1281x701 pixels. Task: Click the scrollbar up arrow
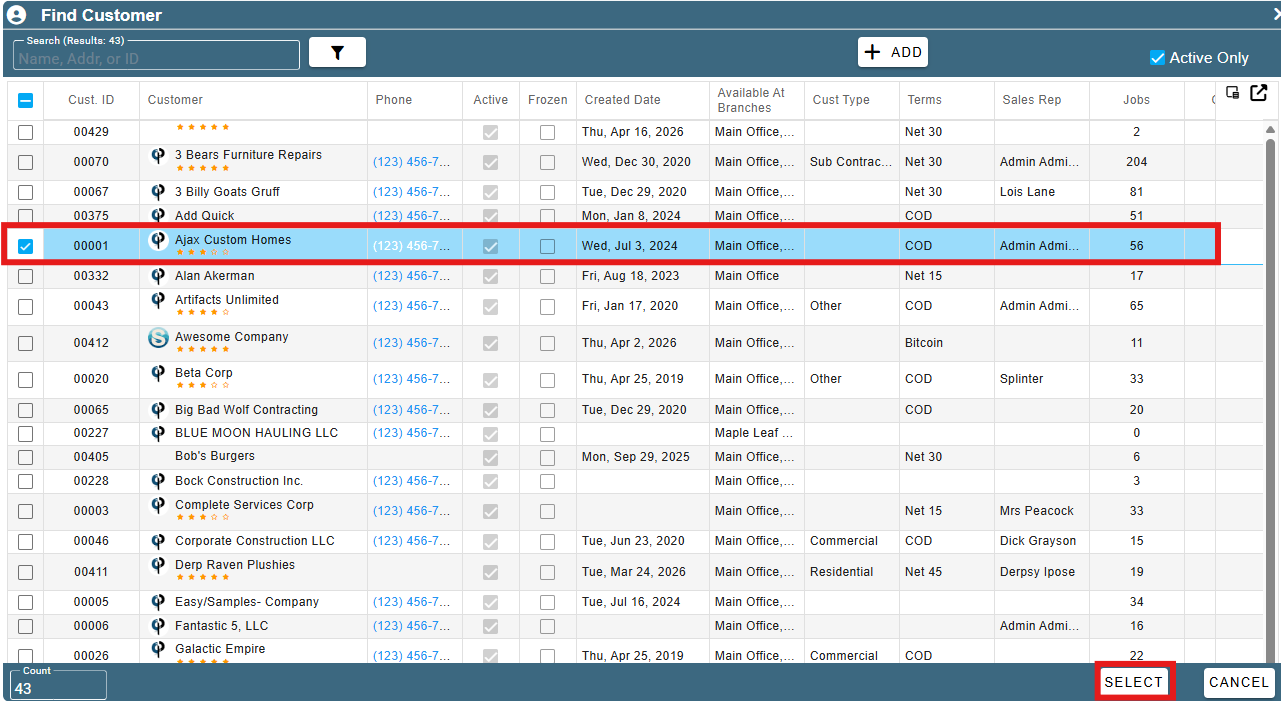(1271, 130)
